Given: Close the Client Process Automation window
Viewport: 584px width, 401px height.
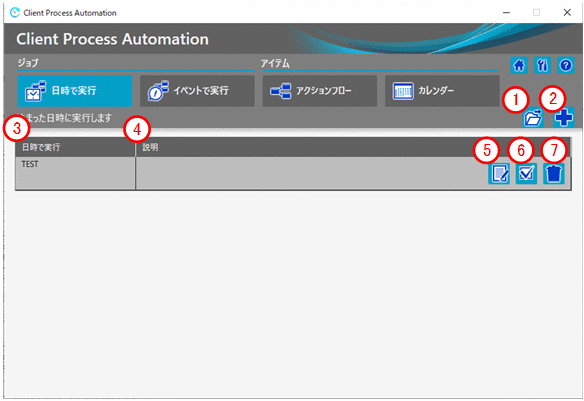Looking at the screenshot, I should pos(567,13).
